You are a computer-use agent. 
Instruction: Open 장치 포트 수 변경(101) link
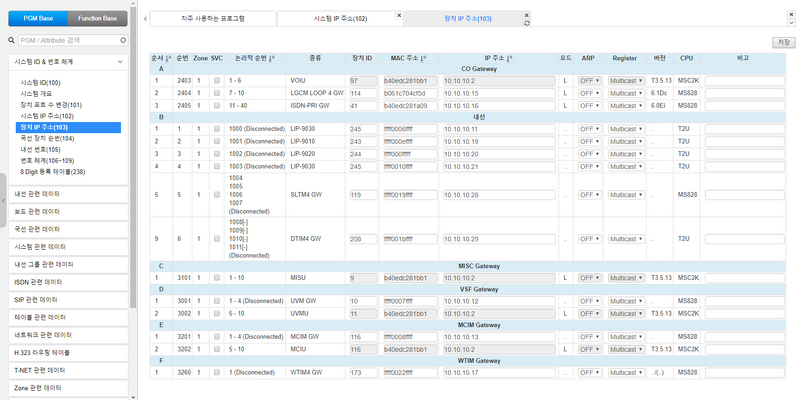(x=51, y=105)
